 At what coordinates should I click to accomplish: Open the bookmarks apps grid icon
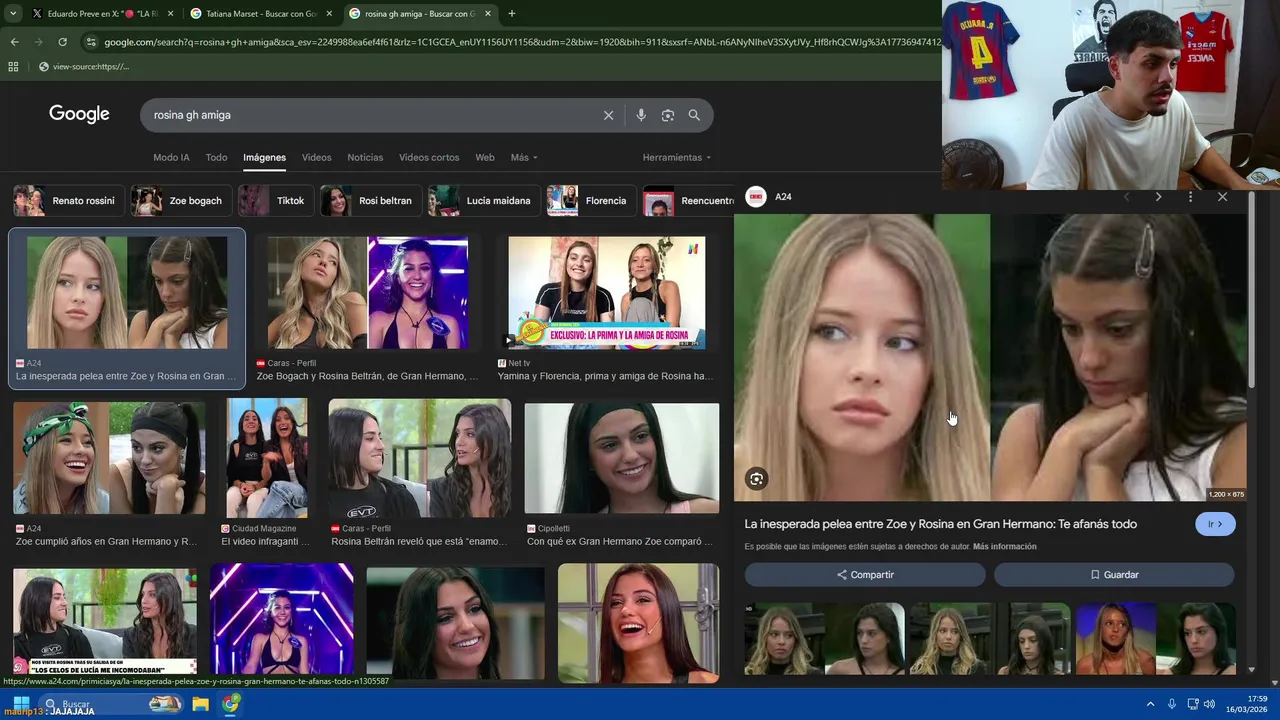point(13,67)
